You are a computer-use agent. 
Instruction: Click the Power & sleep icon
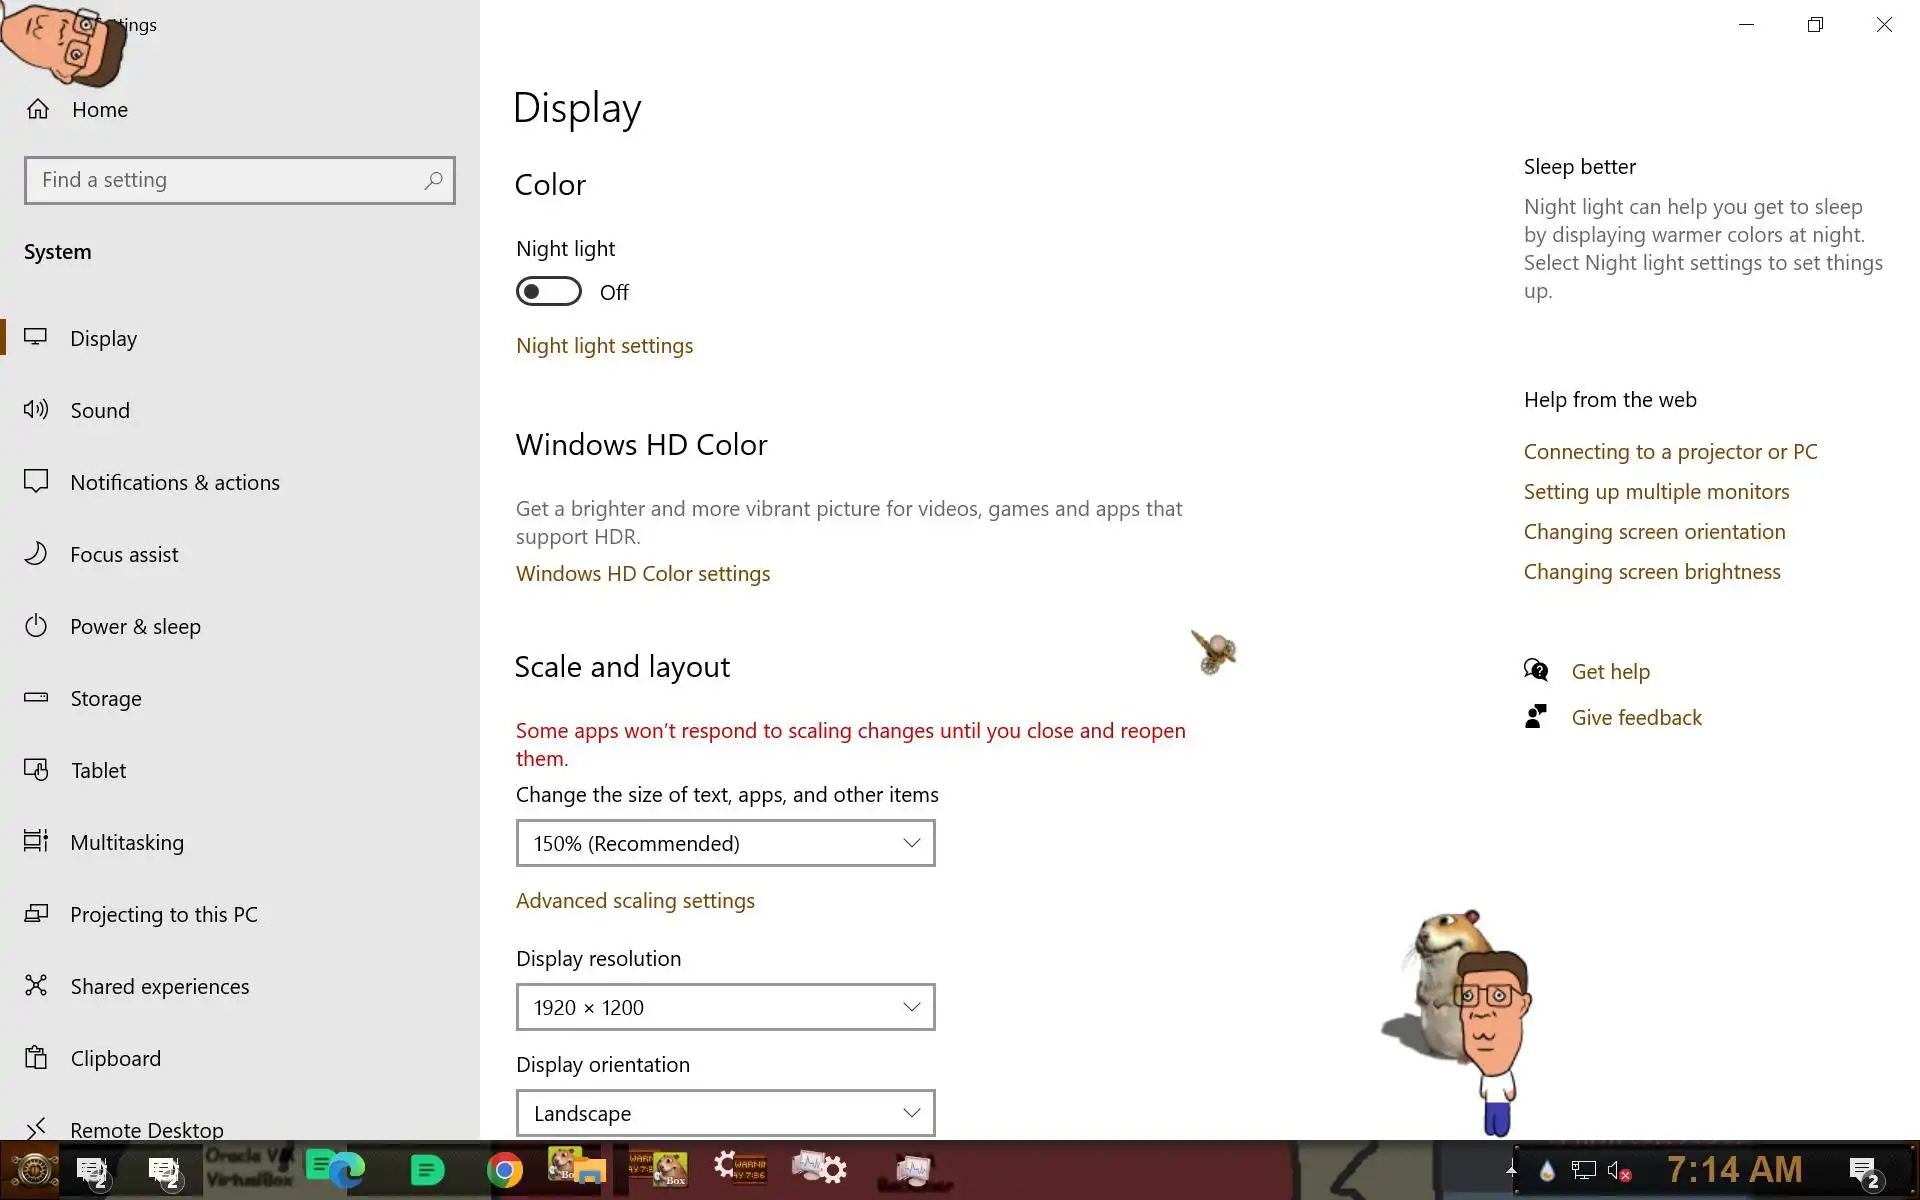point(36,626)
